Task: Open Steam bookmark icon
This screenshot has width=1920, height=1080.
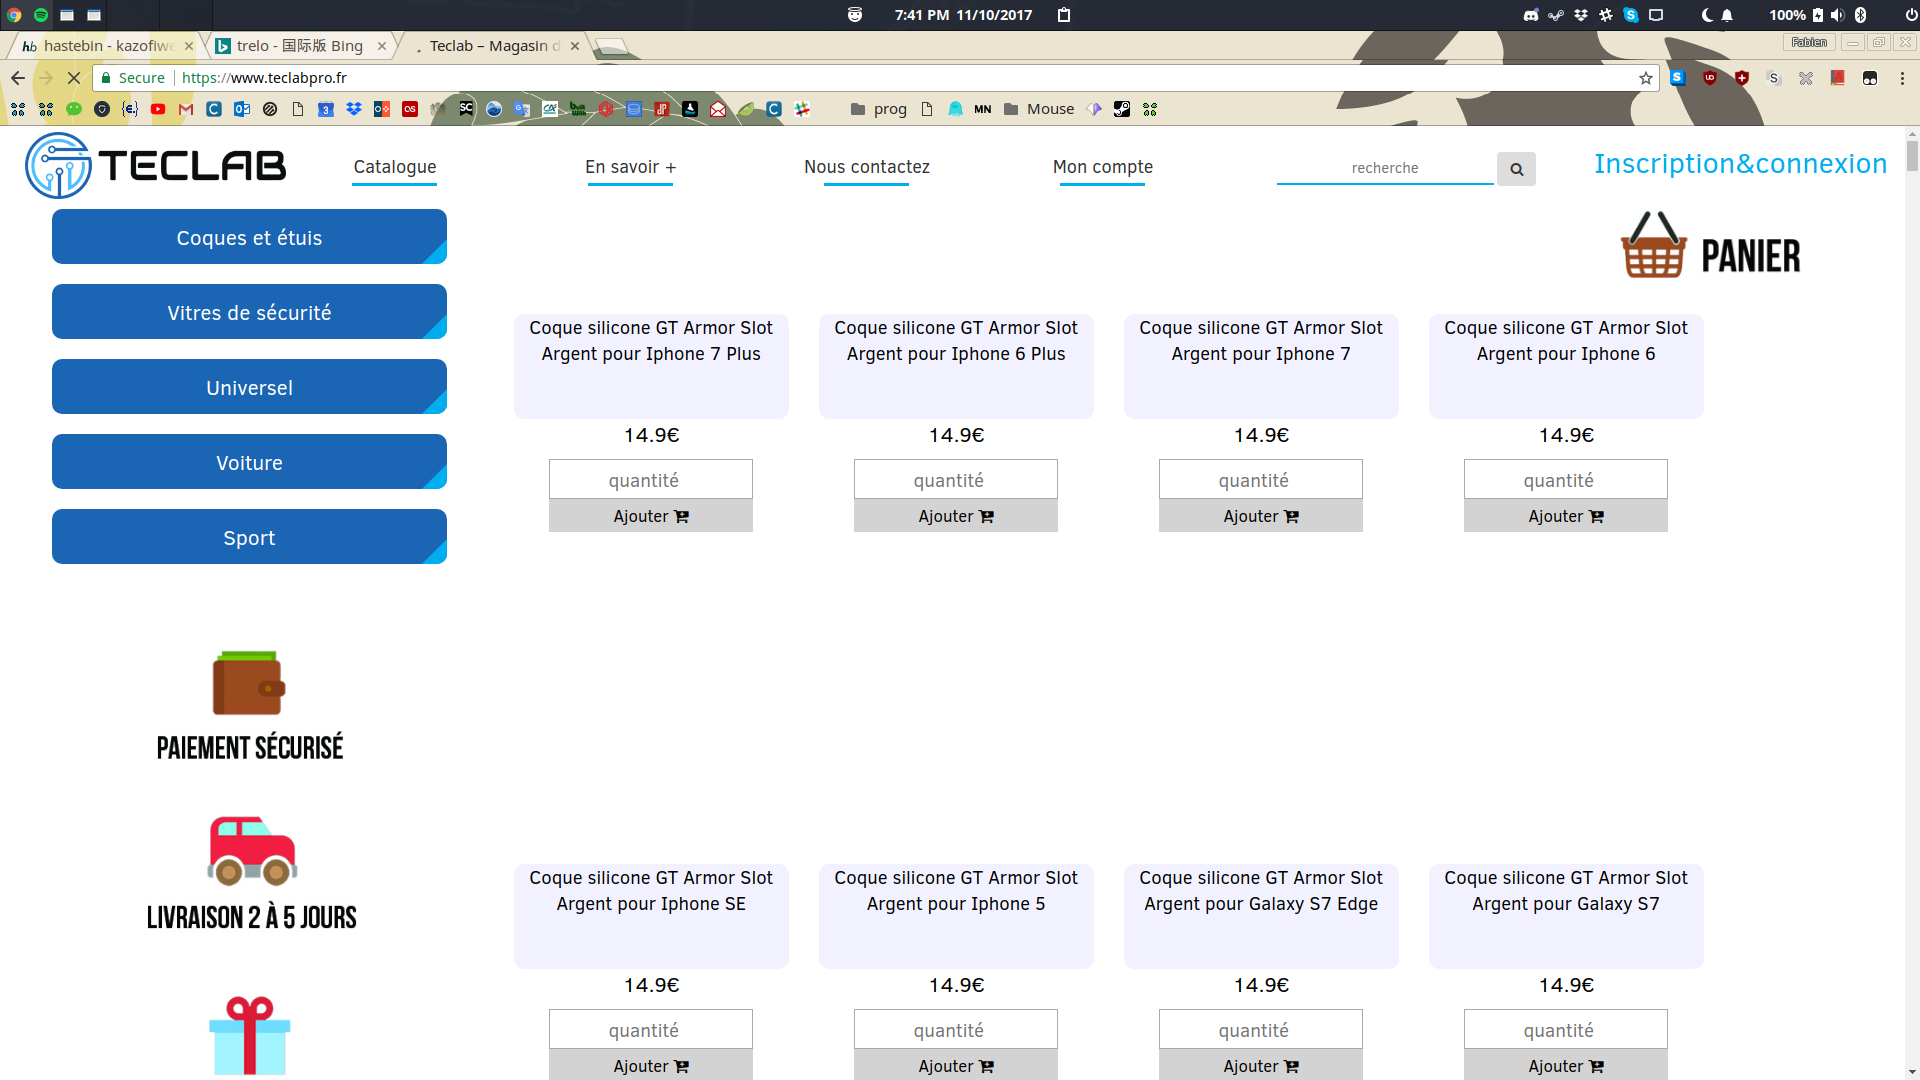Action: 1122,109
